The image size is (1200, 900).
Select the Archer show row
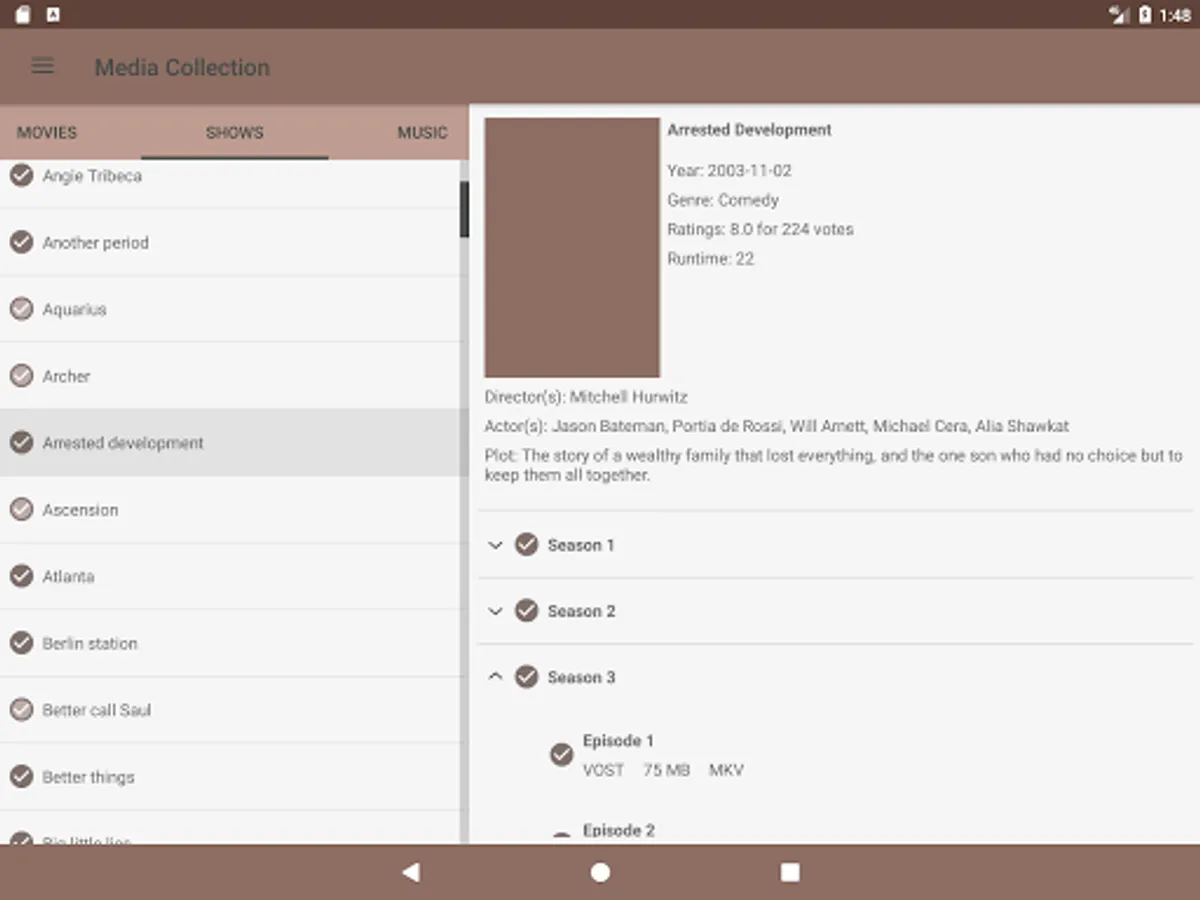(x=230, y=376)
